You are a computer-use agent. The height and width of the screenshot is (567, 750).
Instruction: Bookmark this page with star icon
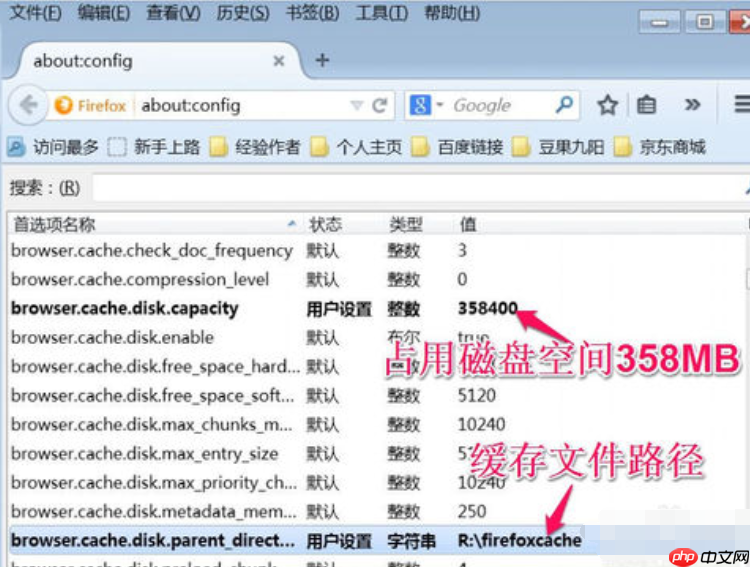coord(607,105)
